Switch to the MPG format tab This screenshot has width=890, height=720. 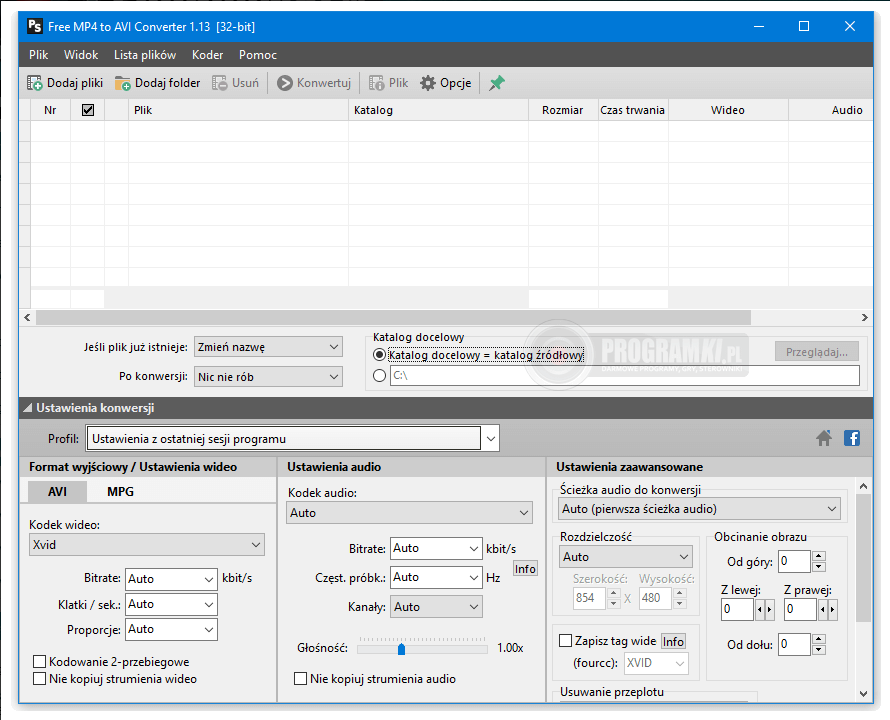coord(120,492)
